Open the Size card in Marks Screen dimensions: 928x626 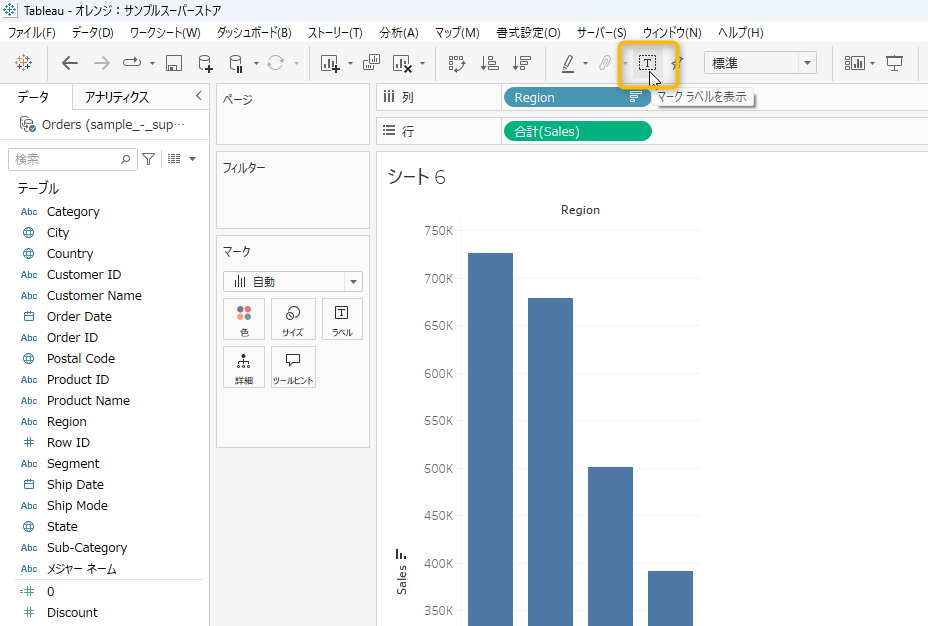point(293,319)
